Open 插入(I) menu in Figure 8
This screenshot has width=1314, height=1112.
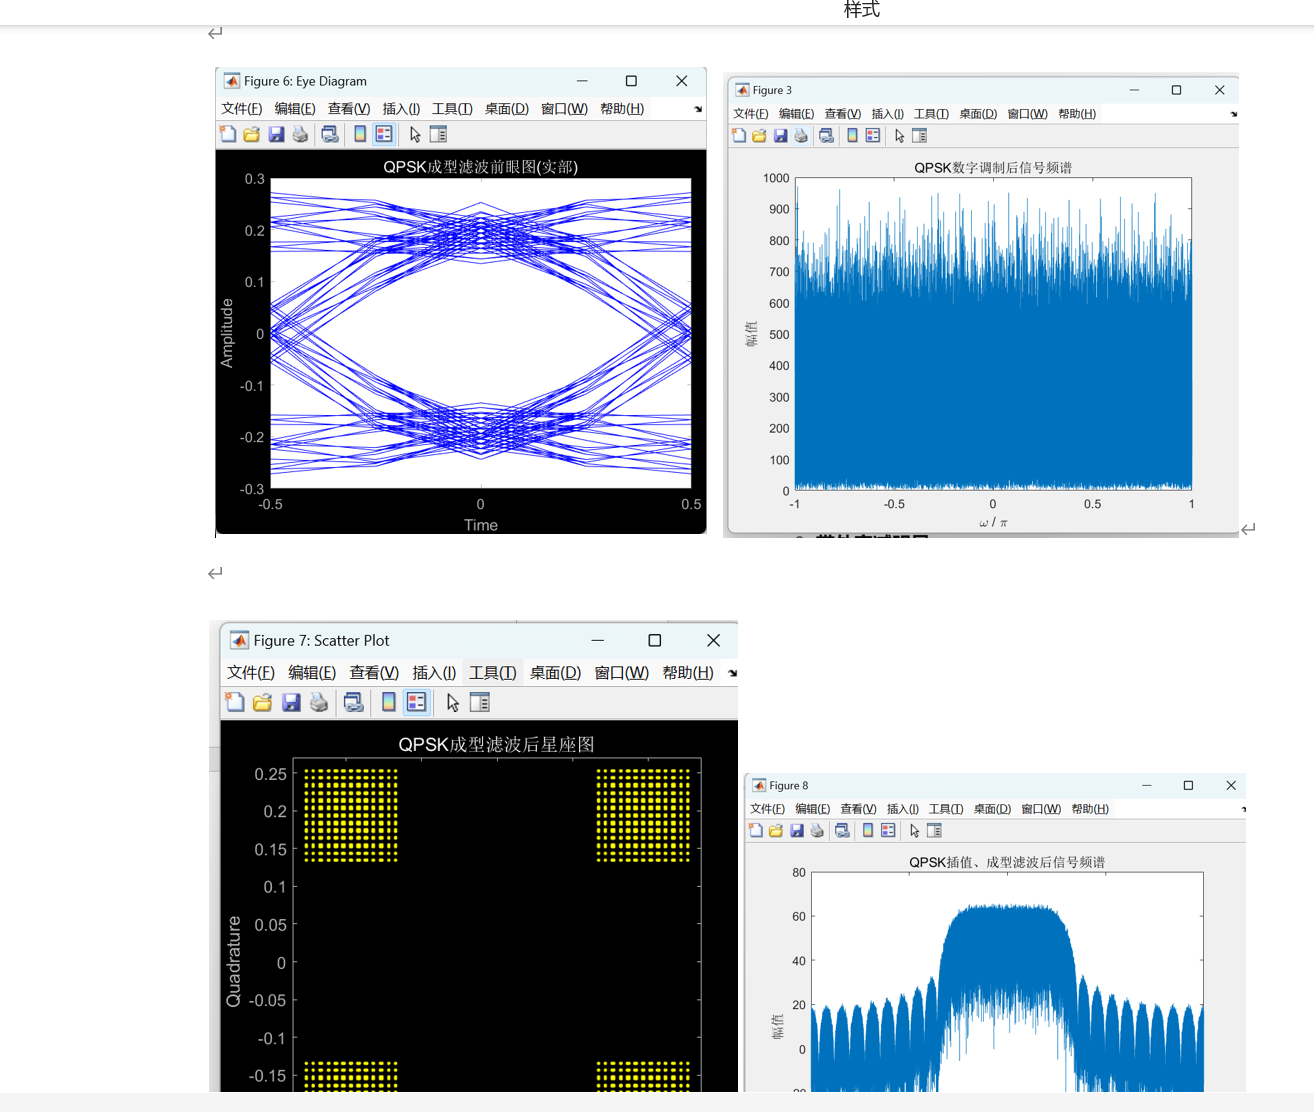(x=902, y=809)
